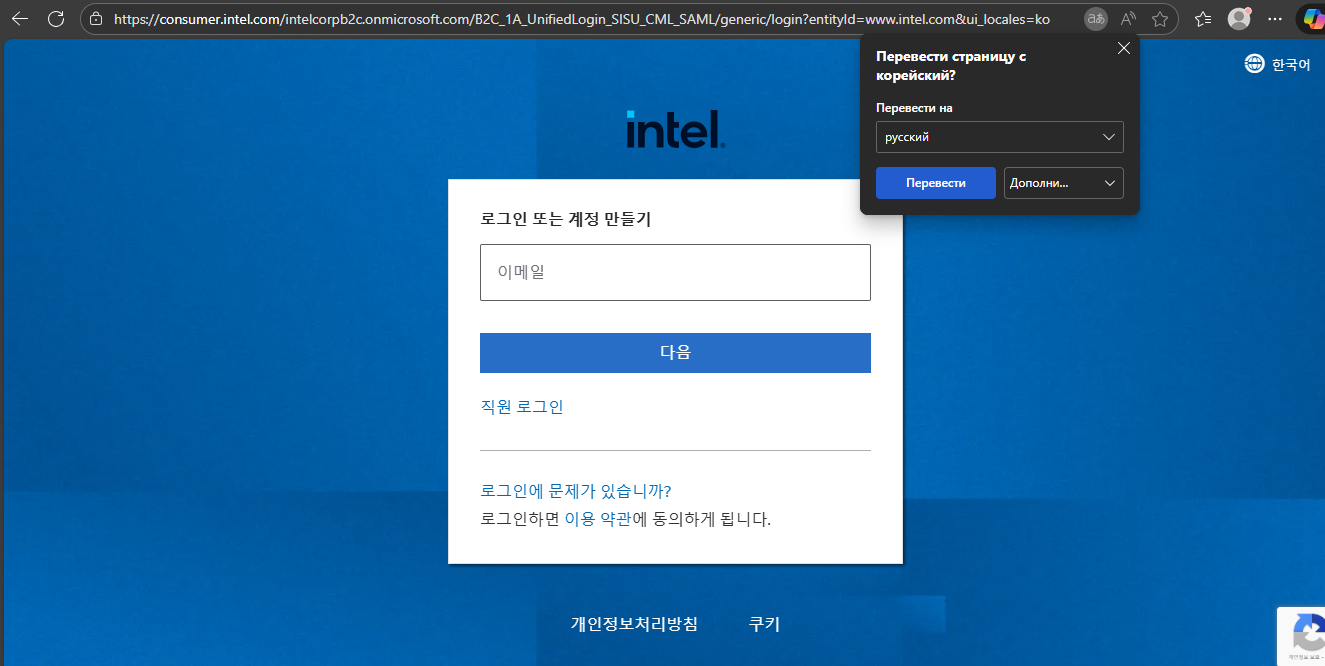Open the 직원 로그인 employee sign-in link
This screenshot has width=1325, height=666.
(x=522, y=407)
